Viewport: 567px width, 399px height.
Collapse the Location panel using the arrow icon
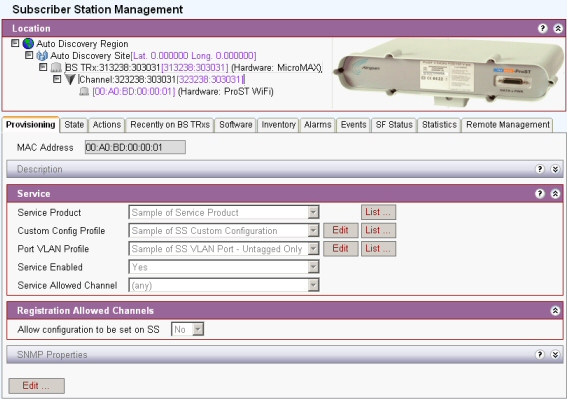coord(558,29)
